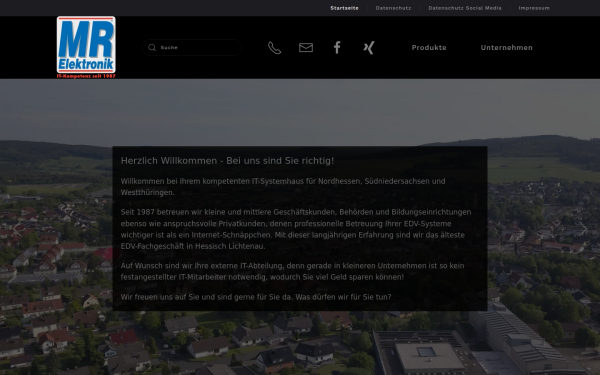Screen dimensions: 600x375
Task: Open the email envelope icon
Action: [306, 47]
